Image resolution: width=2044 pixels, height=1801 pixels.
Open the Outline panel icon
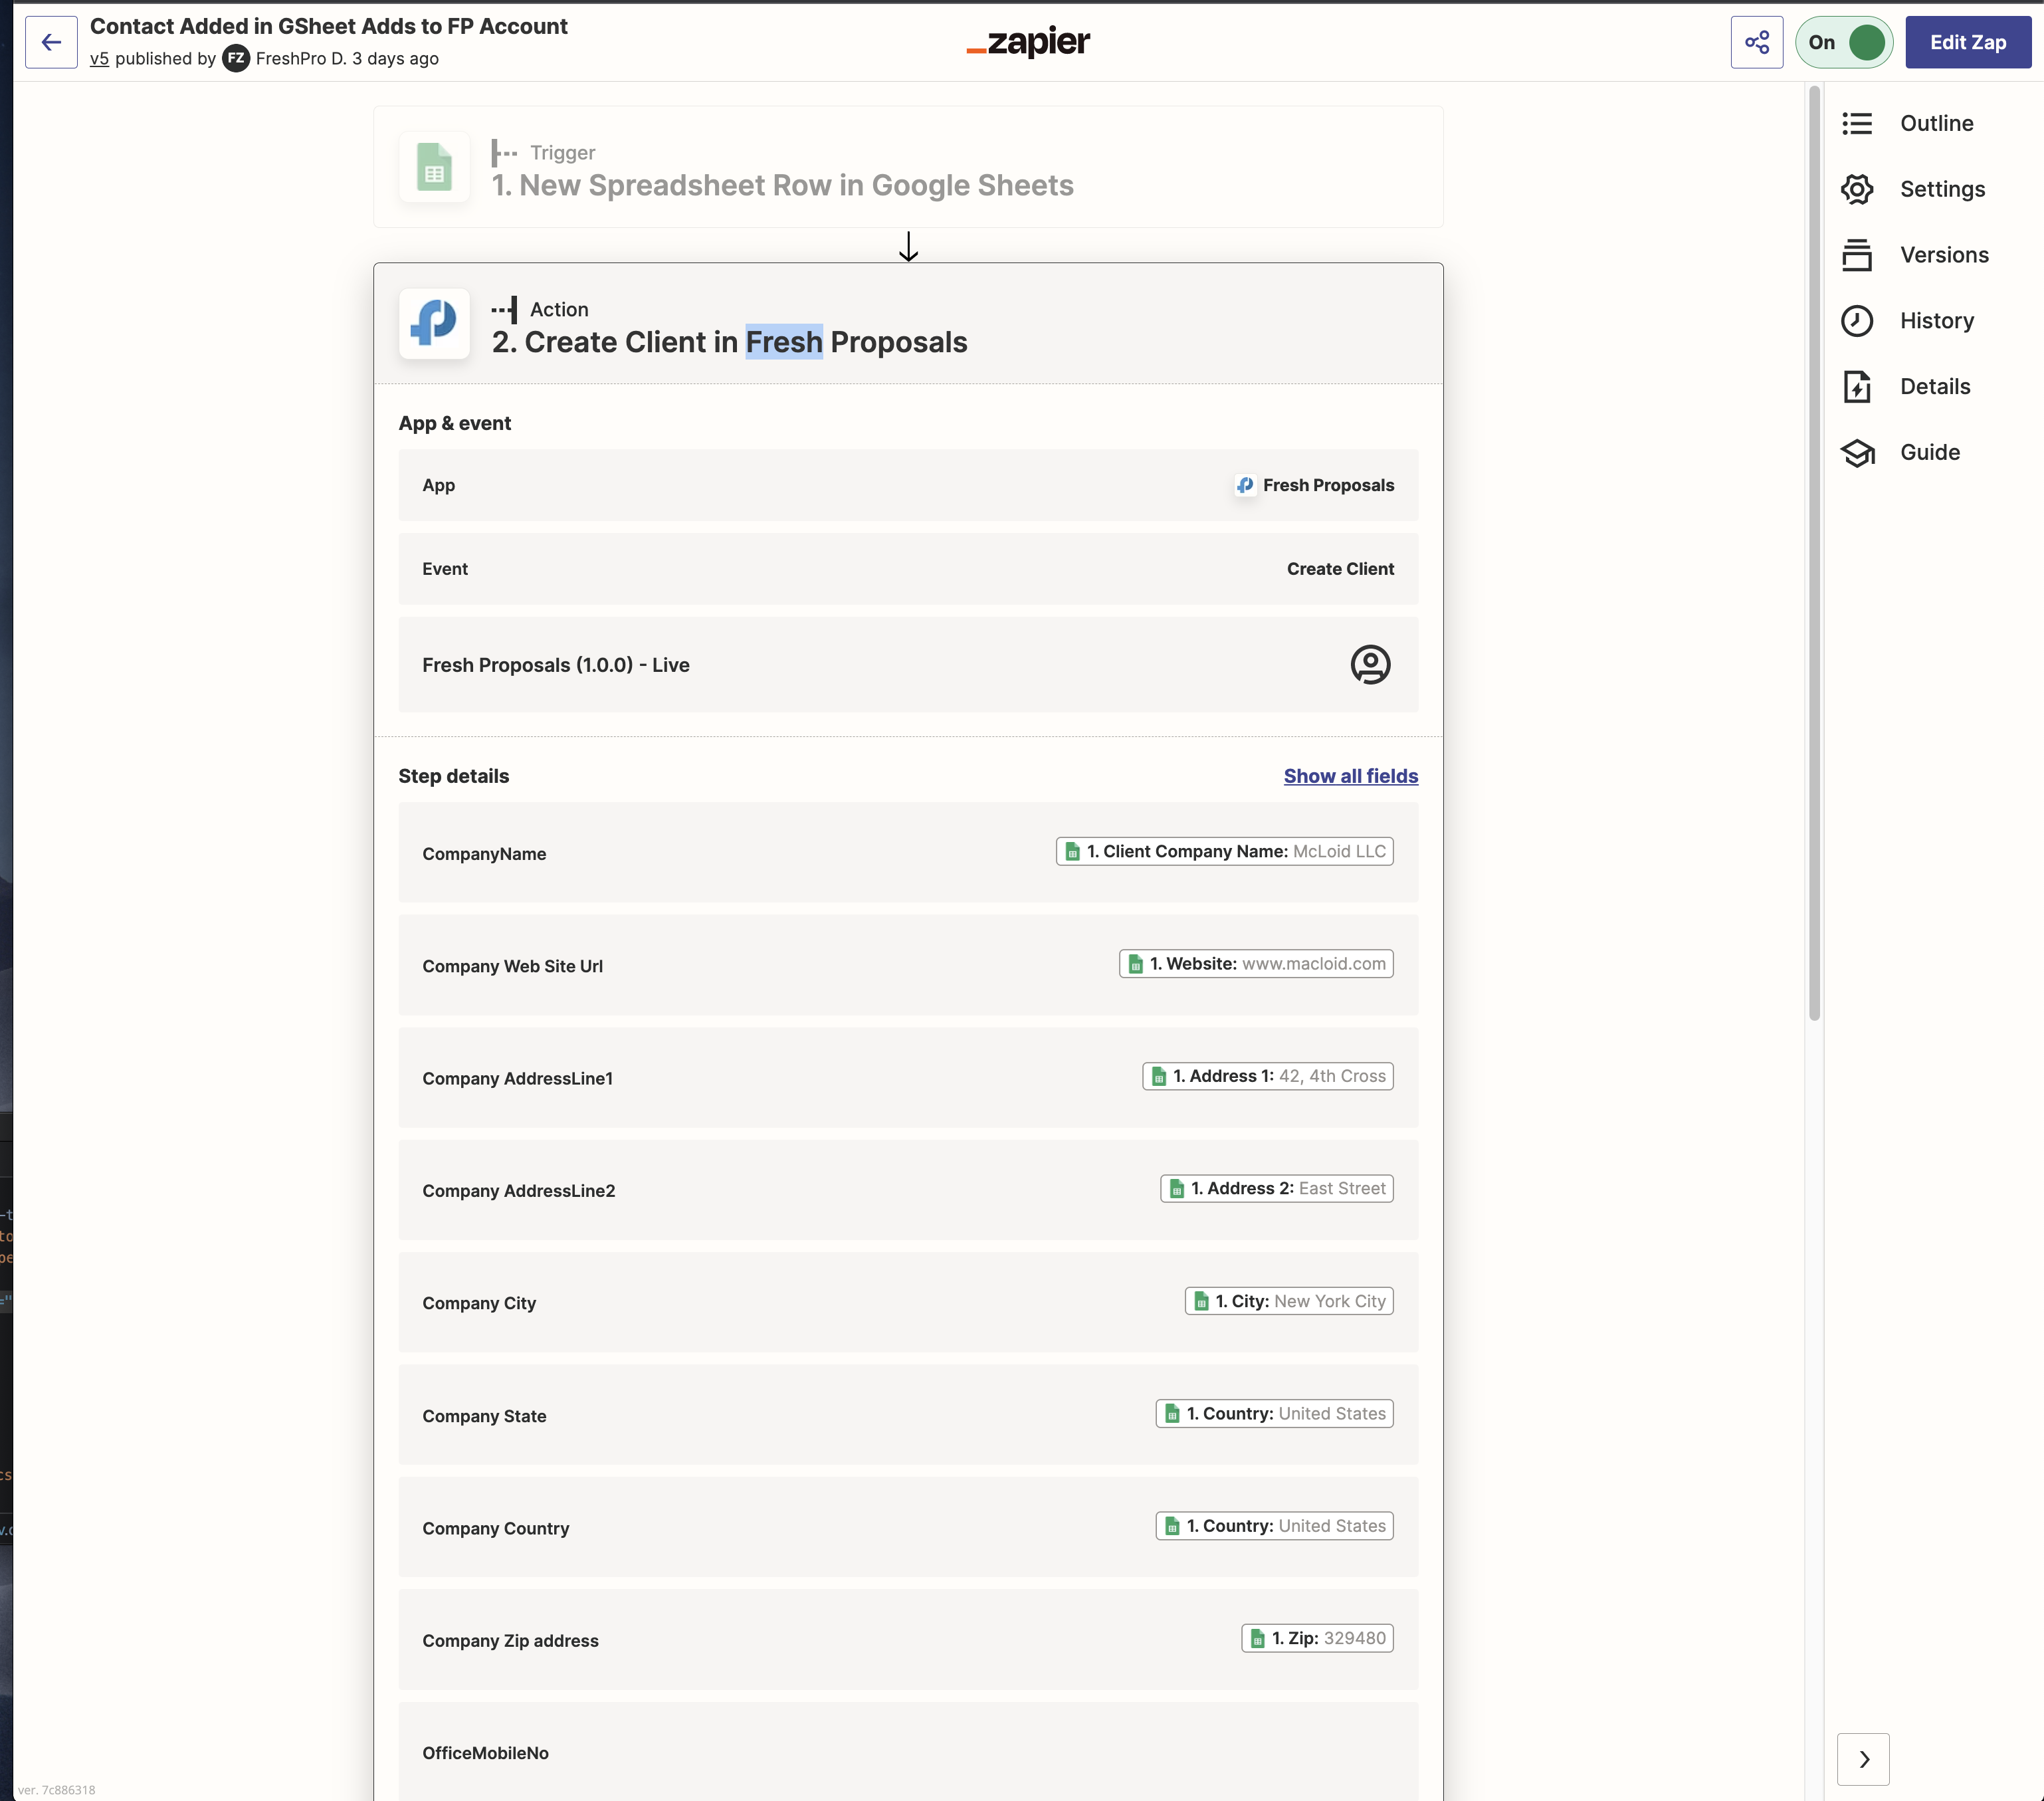point(1857,123)
